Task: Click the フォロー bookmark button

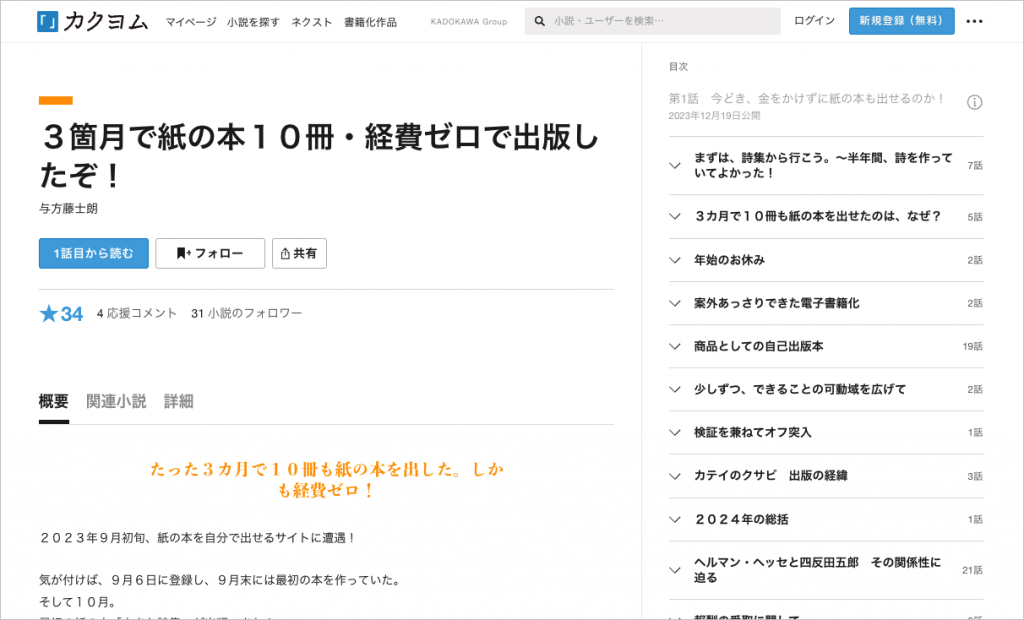Action: [210, 253]
